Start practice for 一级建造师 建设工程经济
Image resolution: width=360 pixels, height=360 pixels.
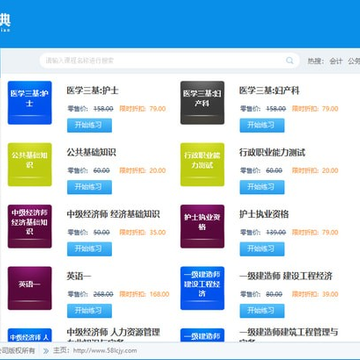[262, 311]
